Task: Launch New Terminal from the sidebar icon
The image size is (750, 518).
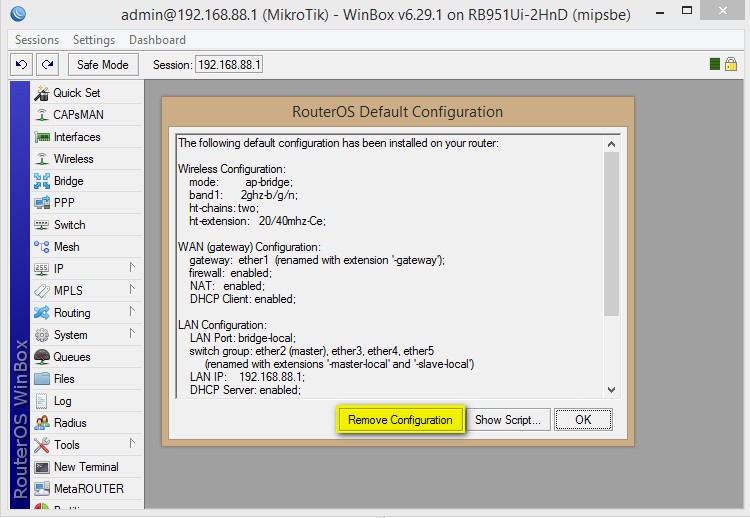Action: click(42, 467)
